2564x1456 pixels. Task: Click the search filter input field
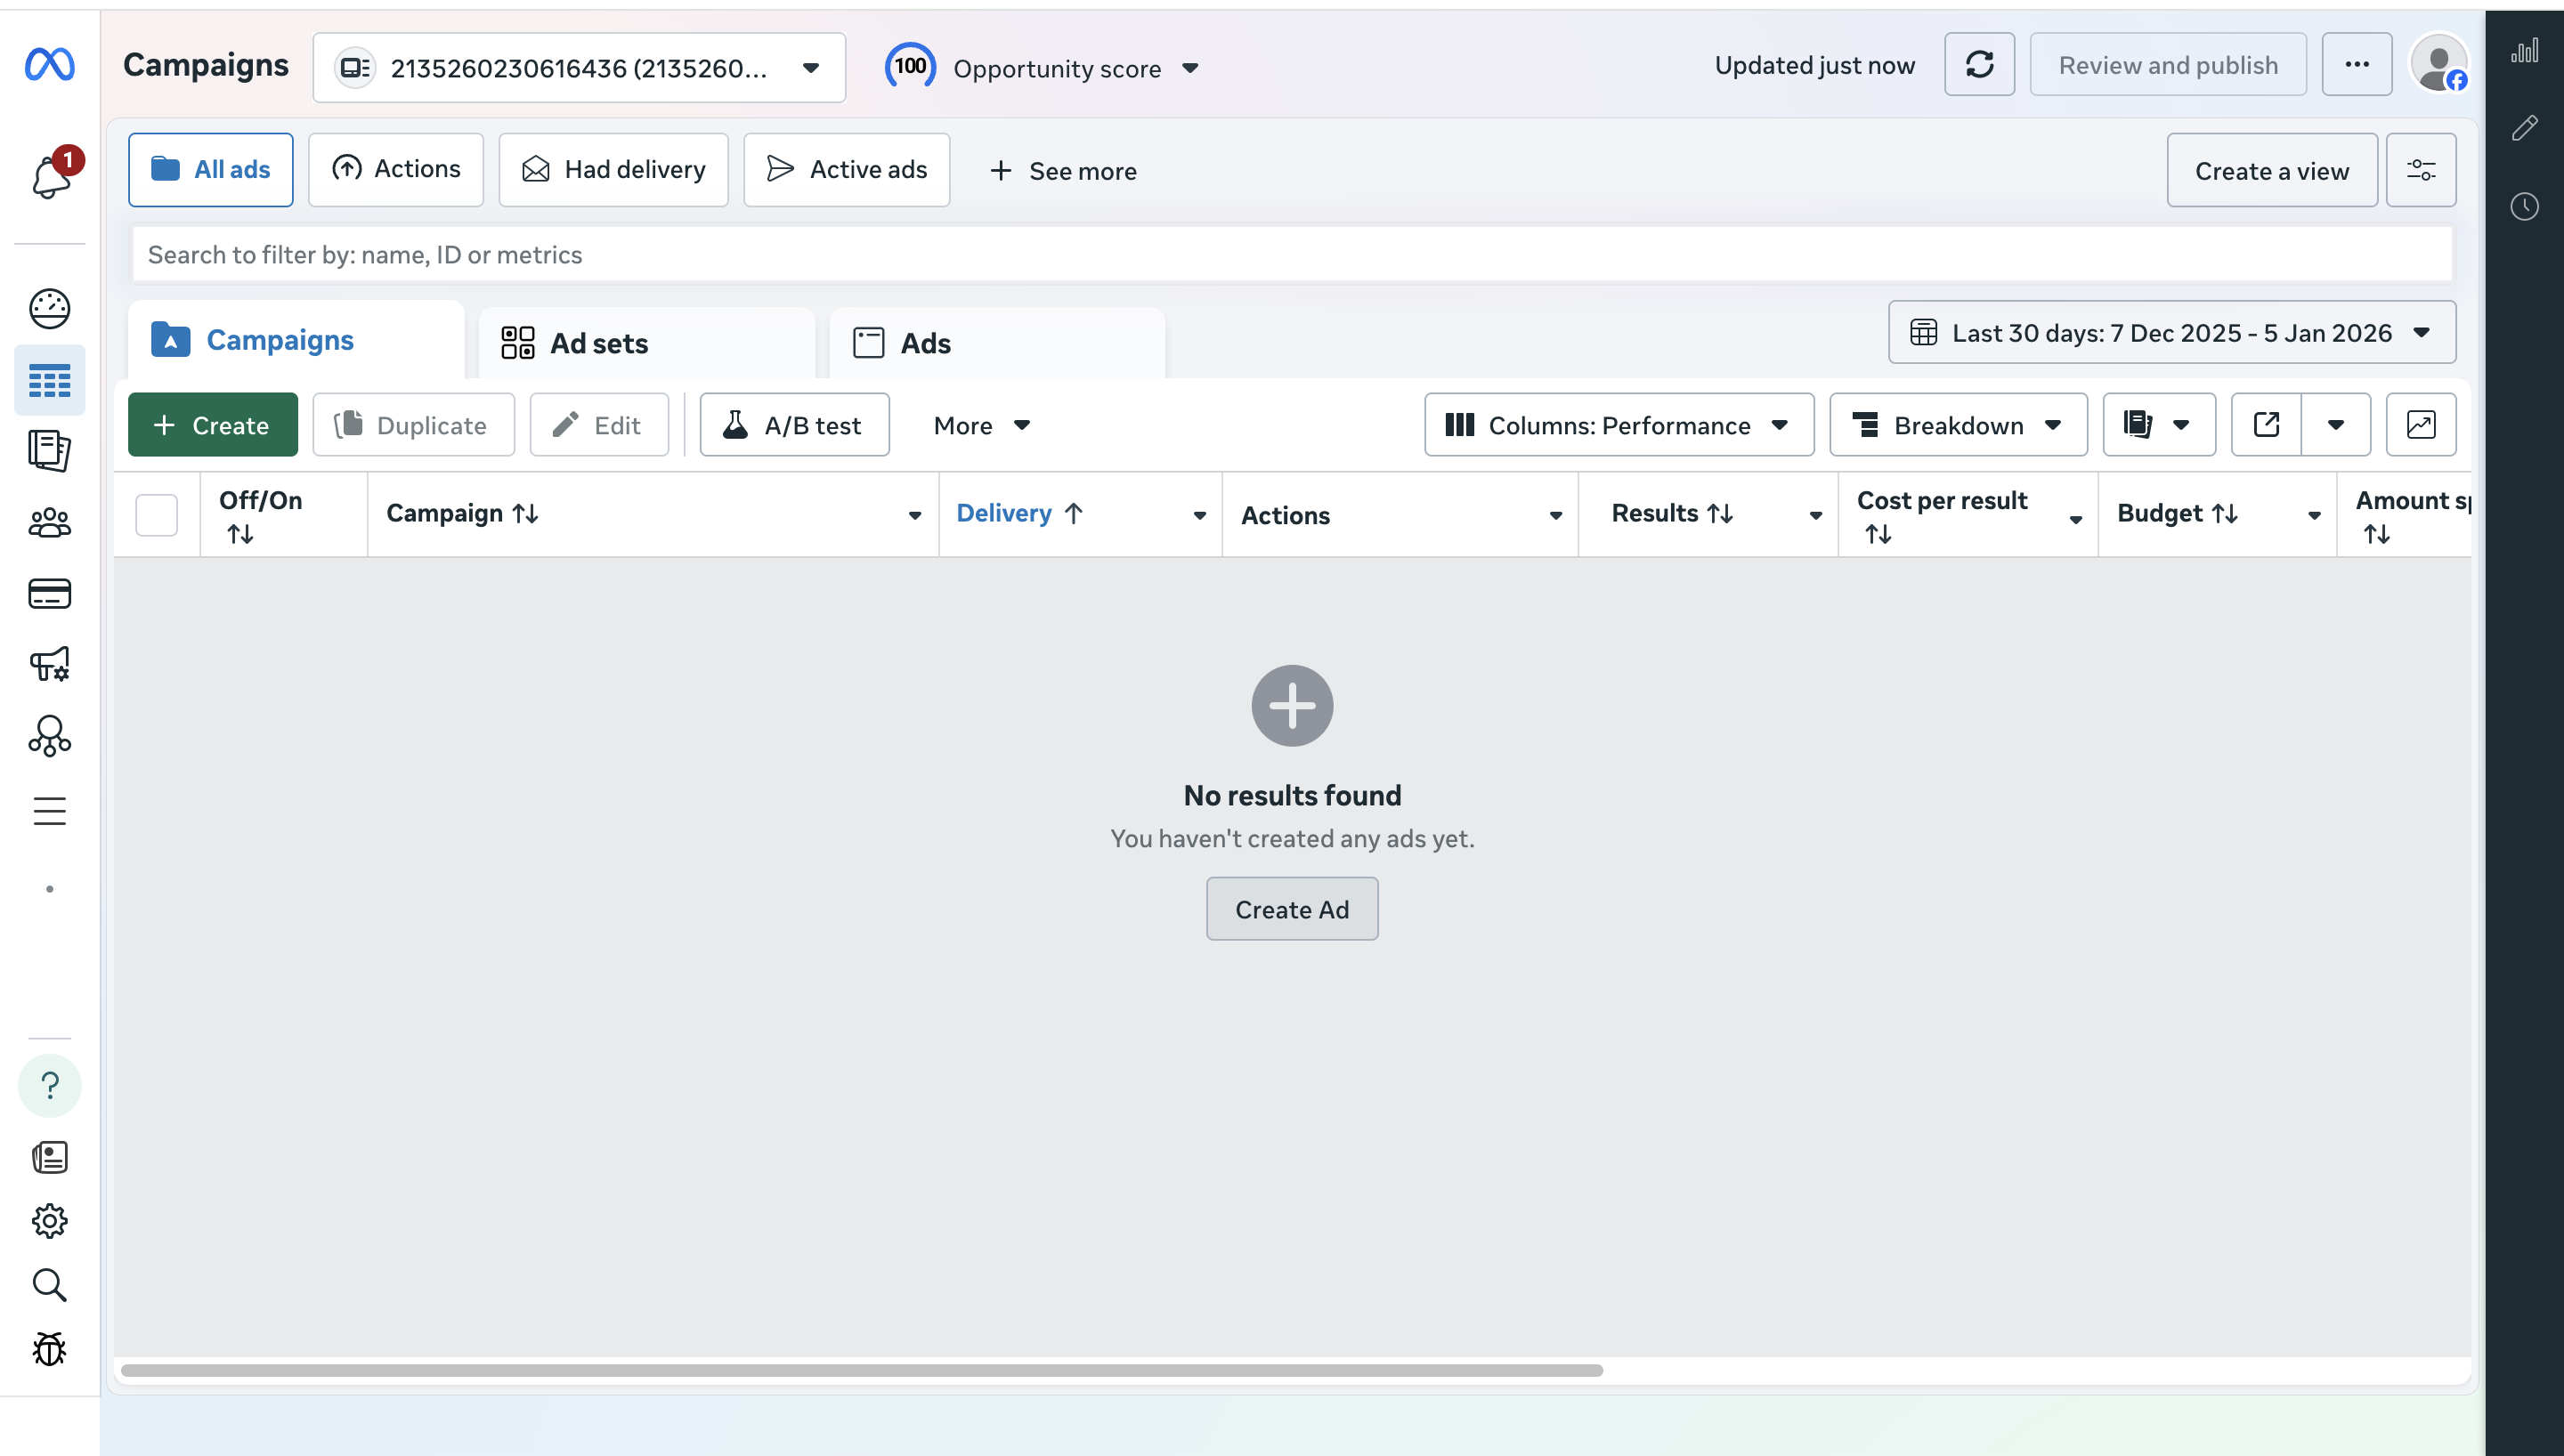pos(1290,255)
